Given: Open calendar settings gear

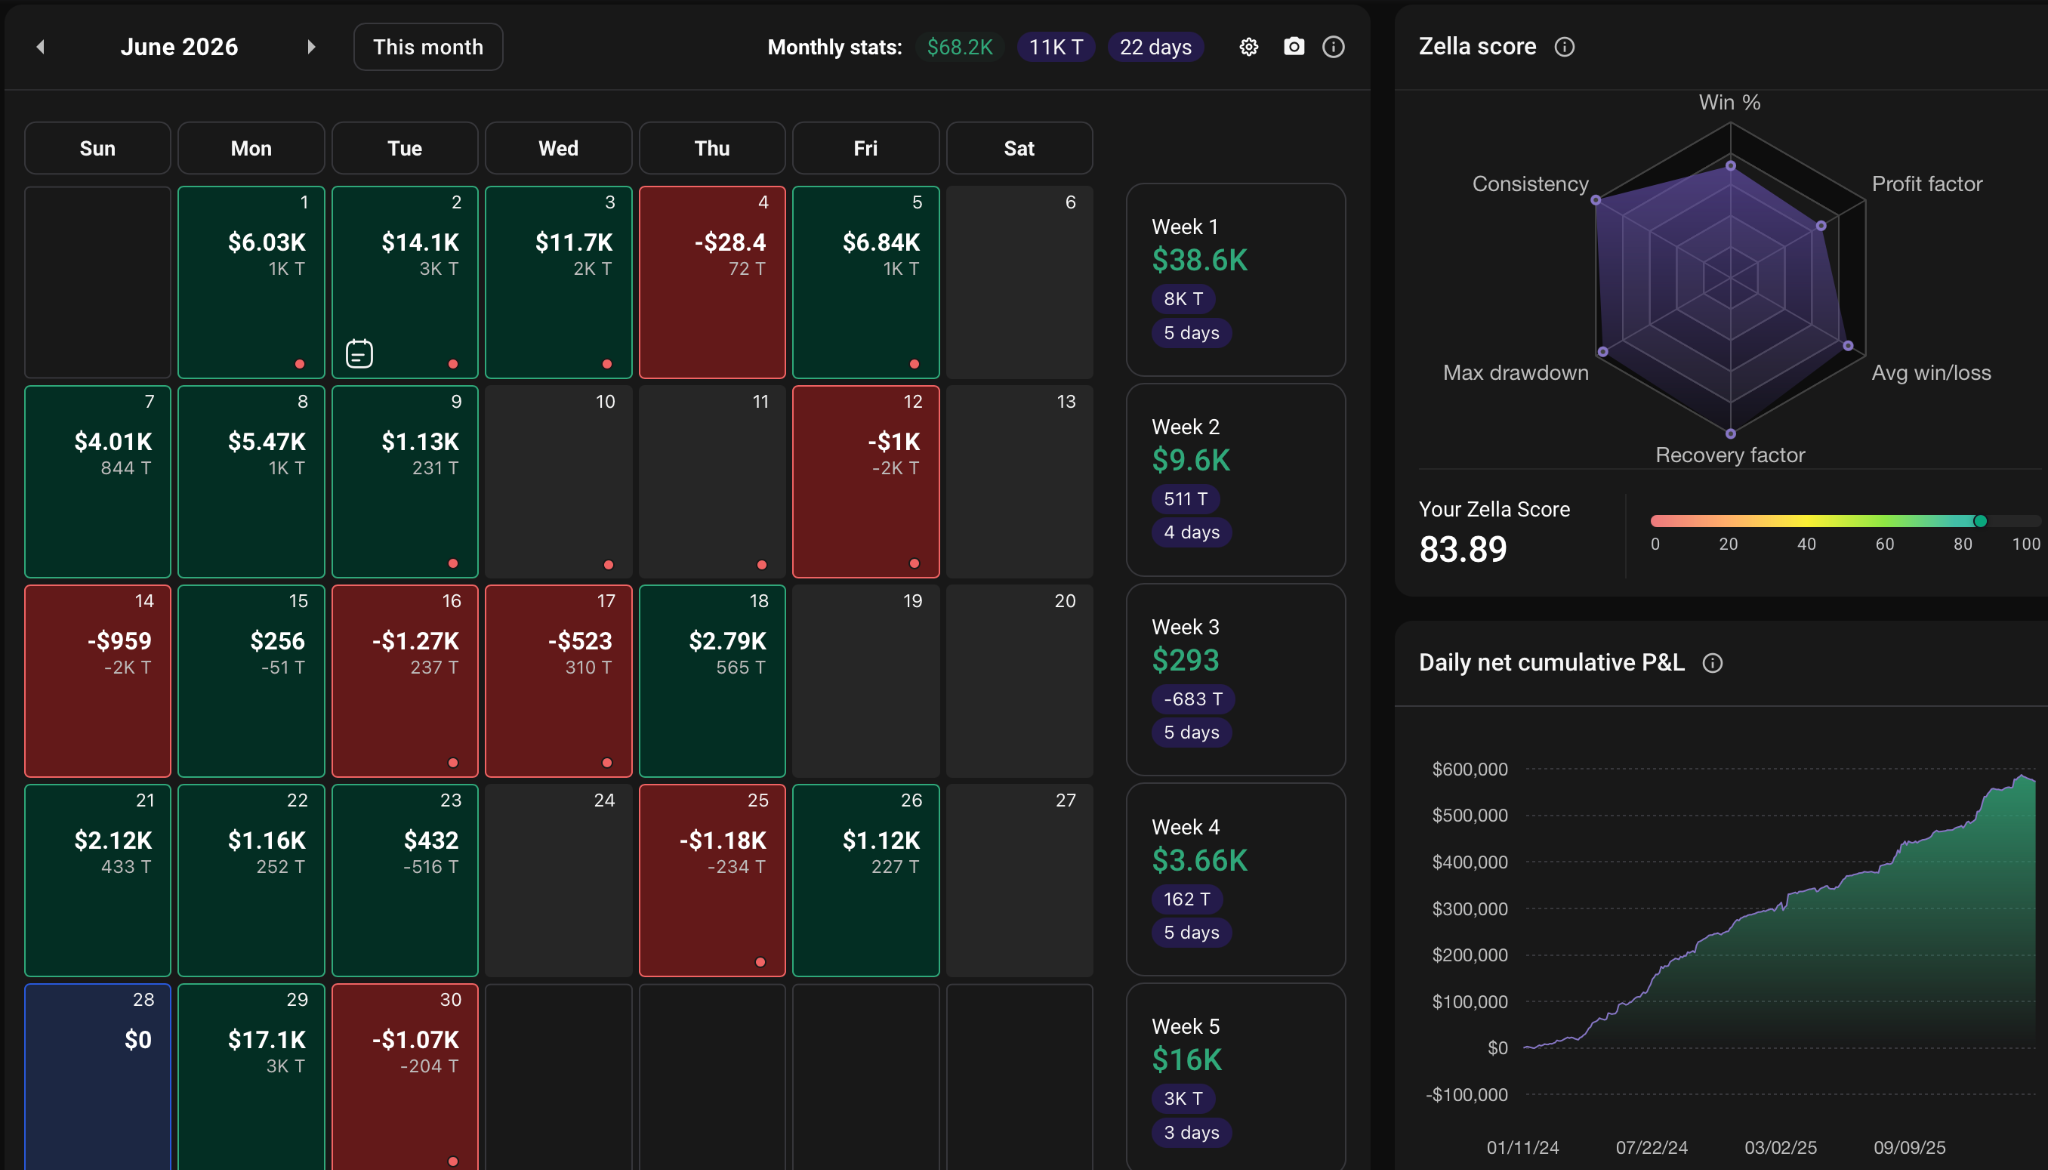Looking at the screenshot, I should [x=1249, y=47].
